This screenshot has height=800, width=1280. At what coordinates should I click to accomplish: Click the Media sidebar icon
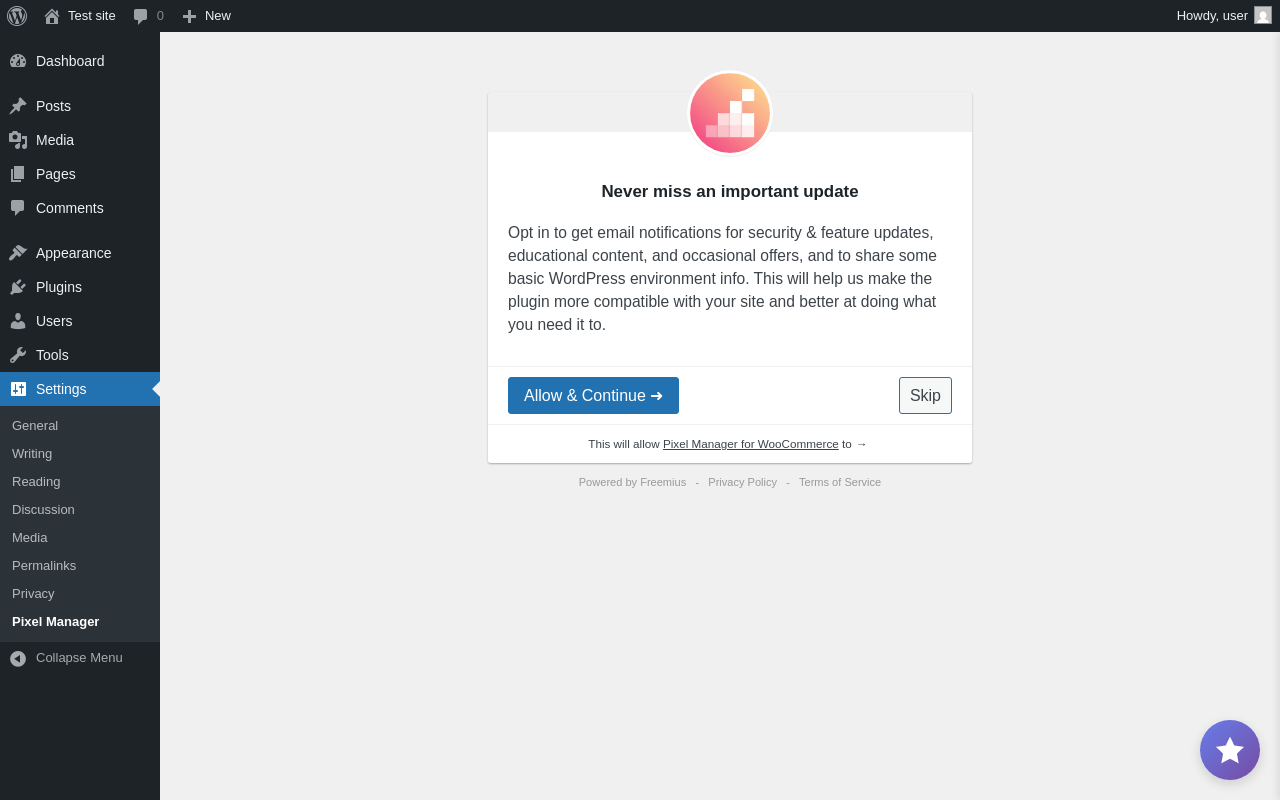18,140
